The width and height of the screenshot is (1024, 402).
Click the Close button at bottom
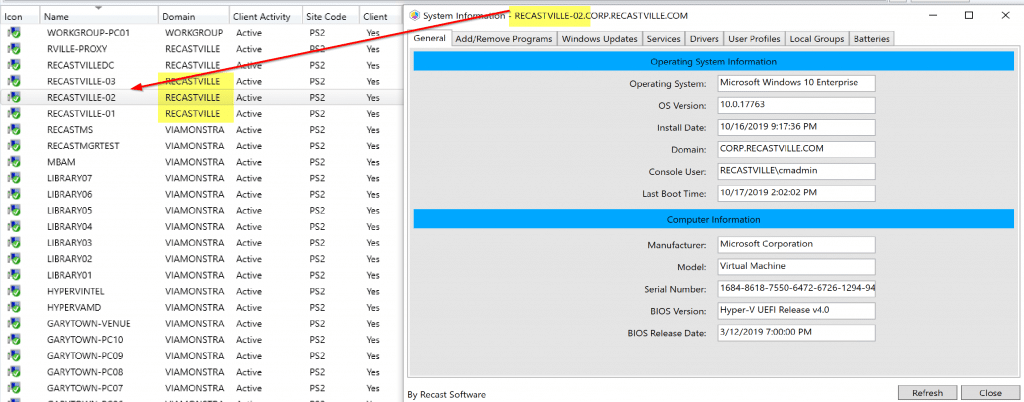coord(990,393)
